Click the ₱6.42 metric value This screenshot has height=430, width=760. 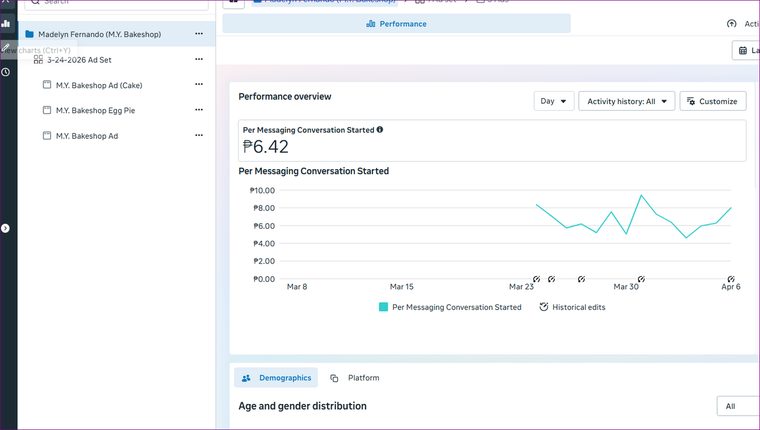[266, 146]
